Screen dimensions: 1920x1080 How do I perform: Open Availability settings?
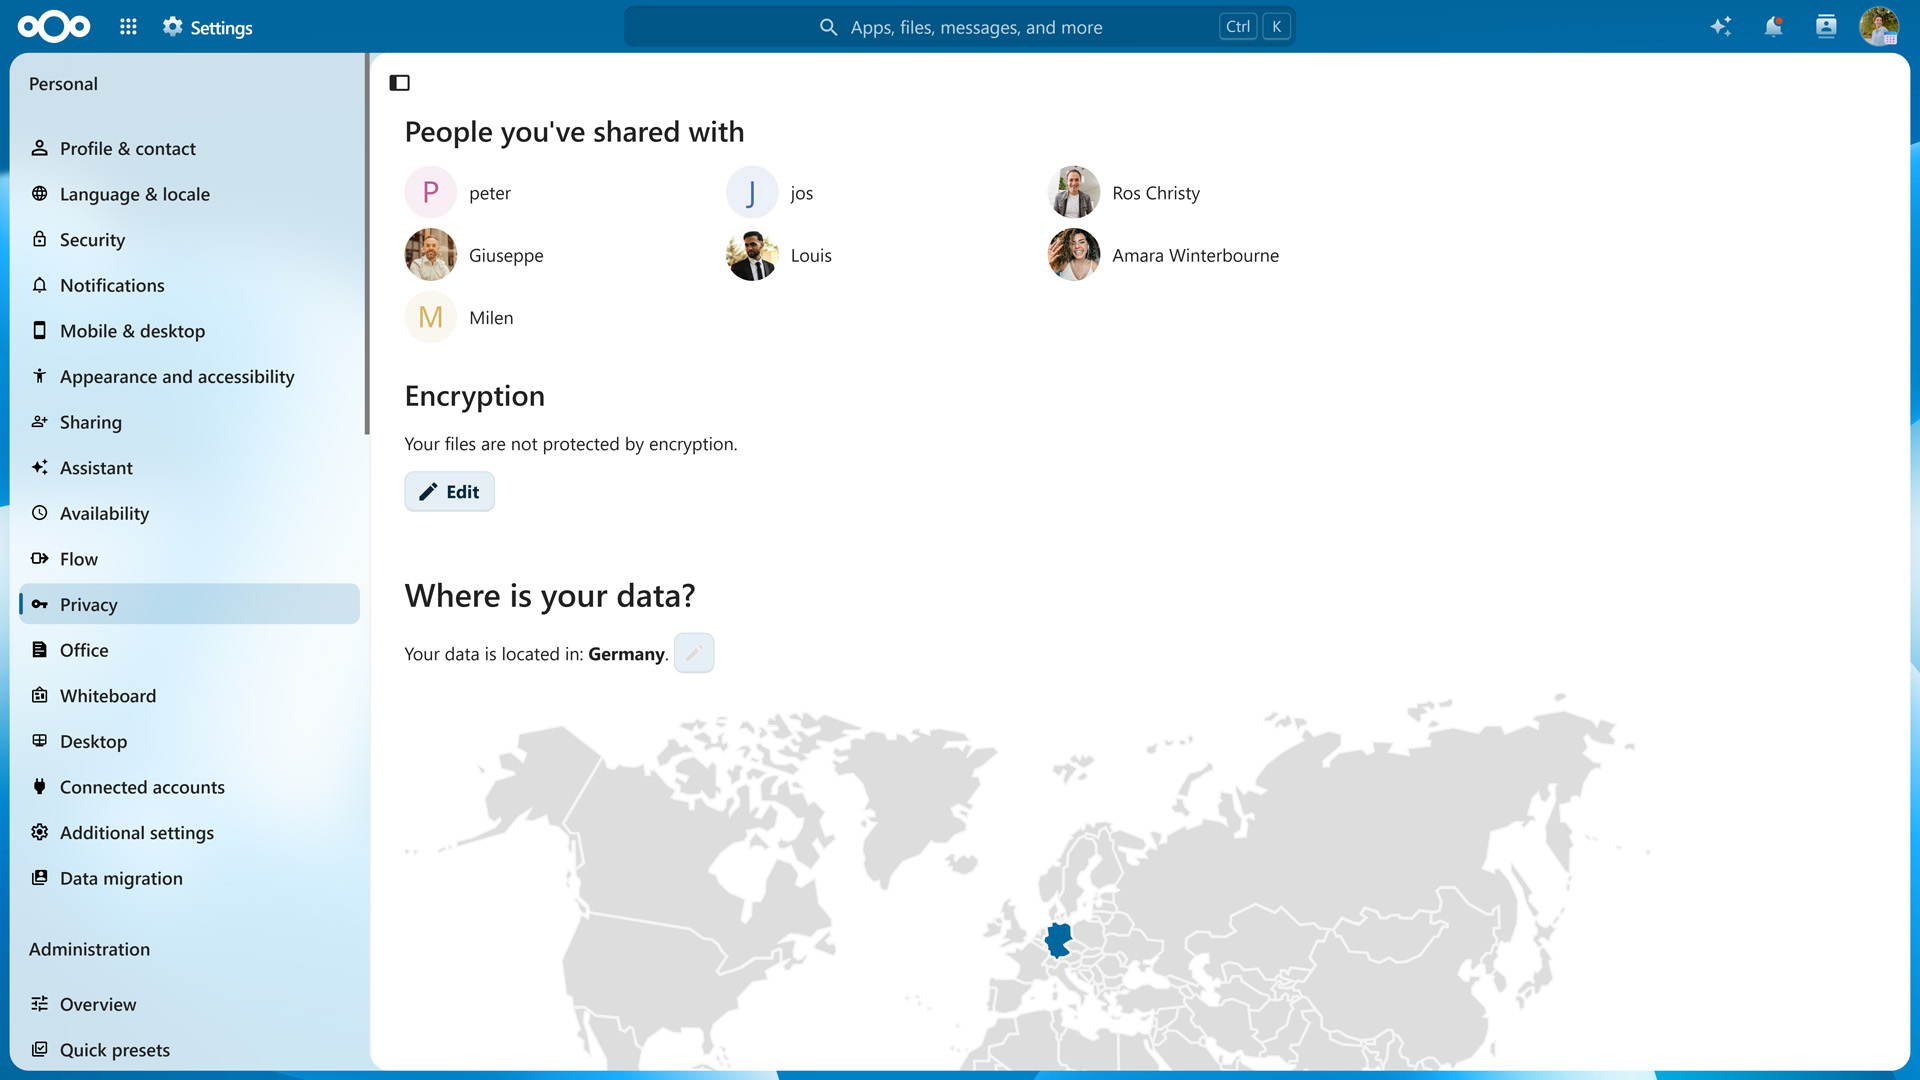click(x=189, y=513)
